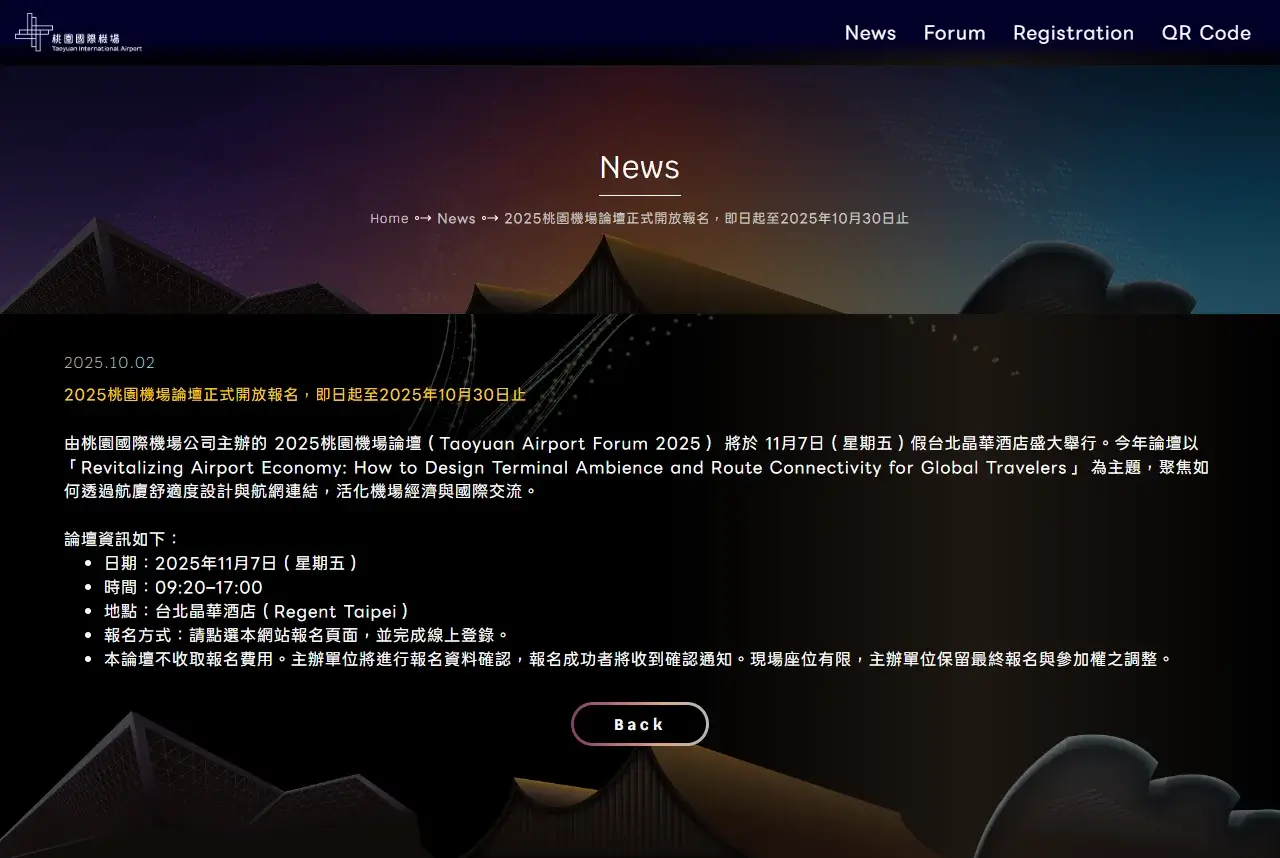
Task: Click the breadcrumb arrow after News
Action: [x=490, y=218]
